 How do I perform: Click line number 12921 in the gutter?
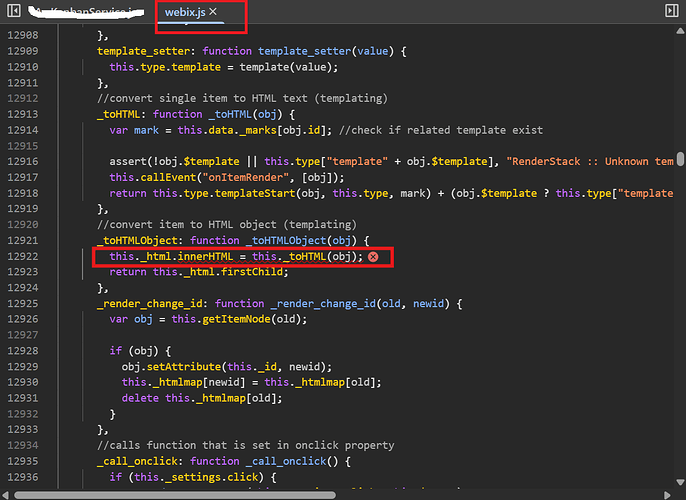point(23,241)
